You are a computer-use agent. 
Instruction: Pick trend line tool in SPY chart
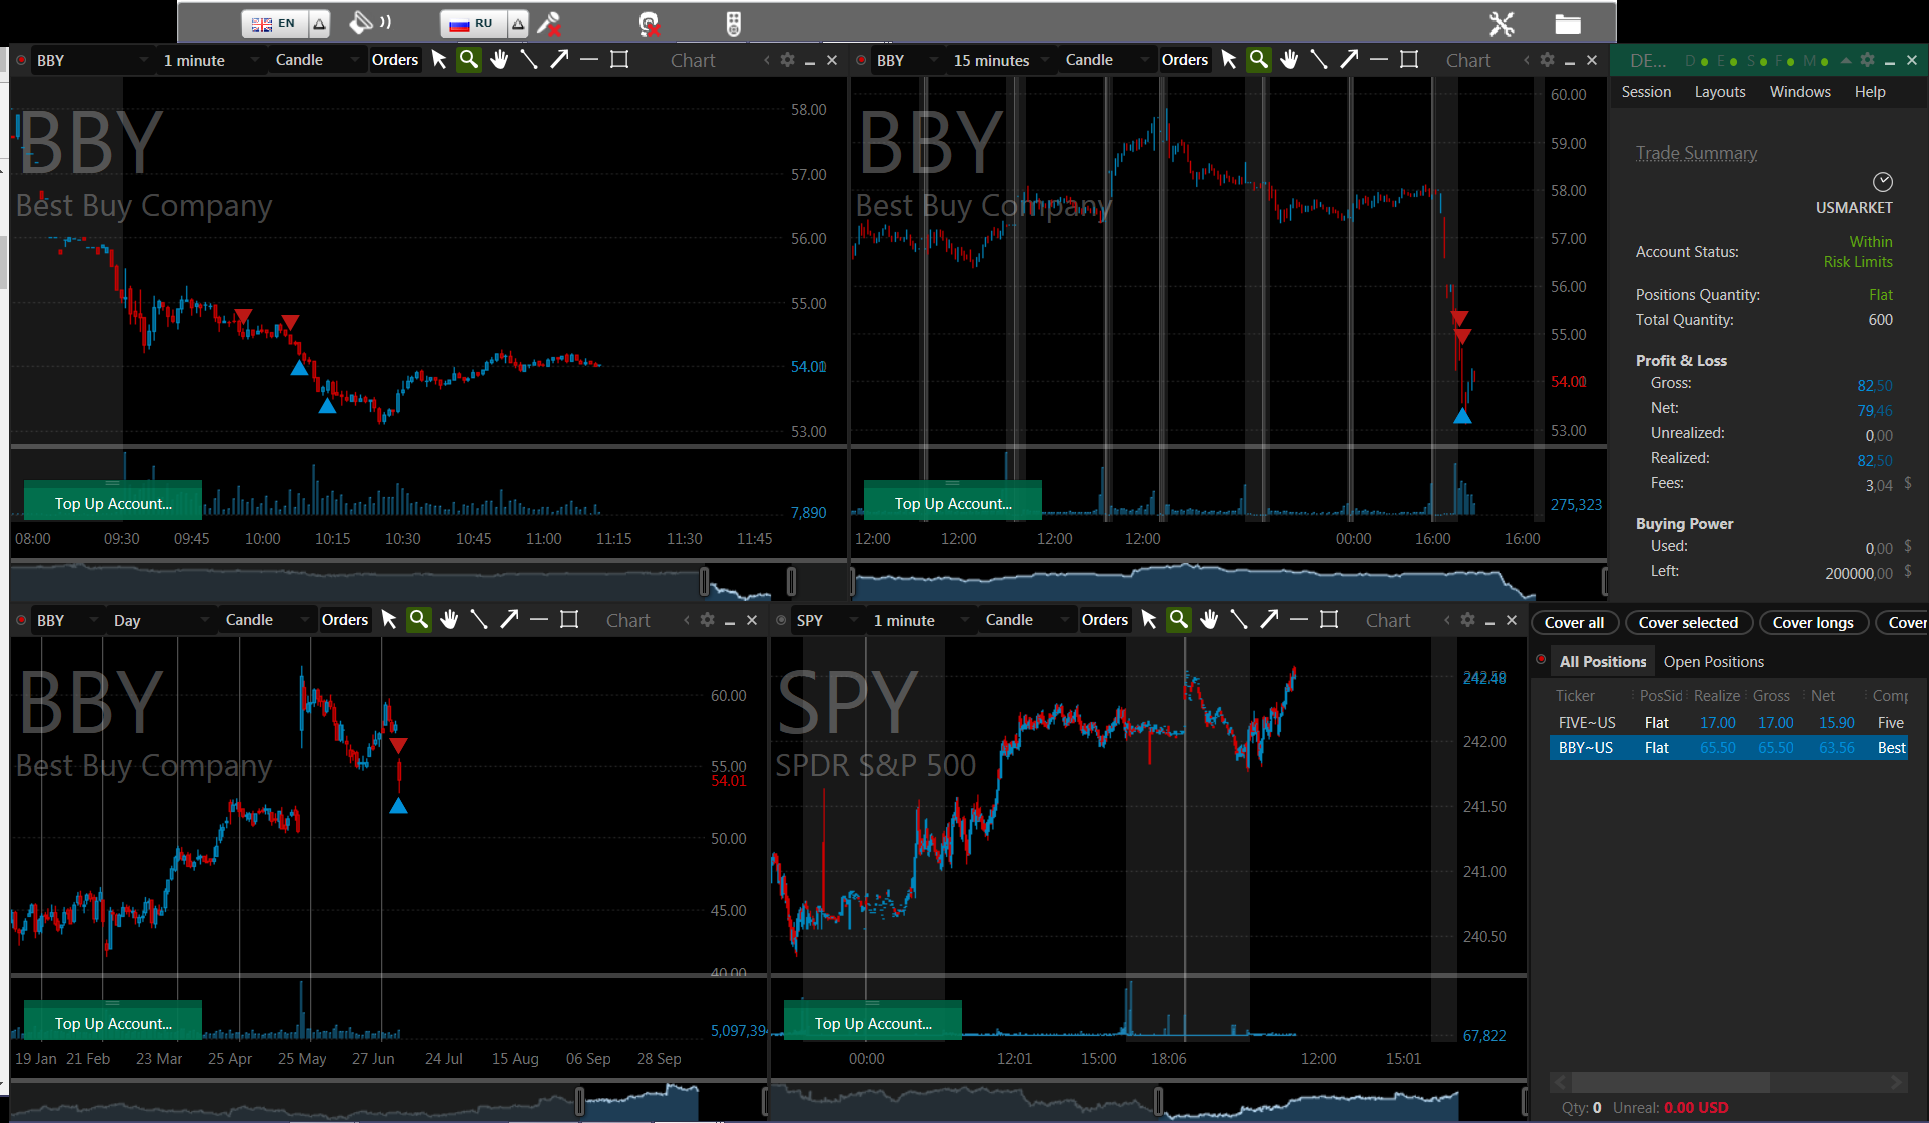pyautogui.click(x=1239, y=620)
